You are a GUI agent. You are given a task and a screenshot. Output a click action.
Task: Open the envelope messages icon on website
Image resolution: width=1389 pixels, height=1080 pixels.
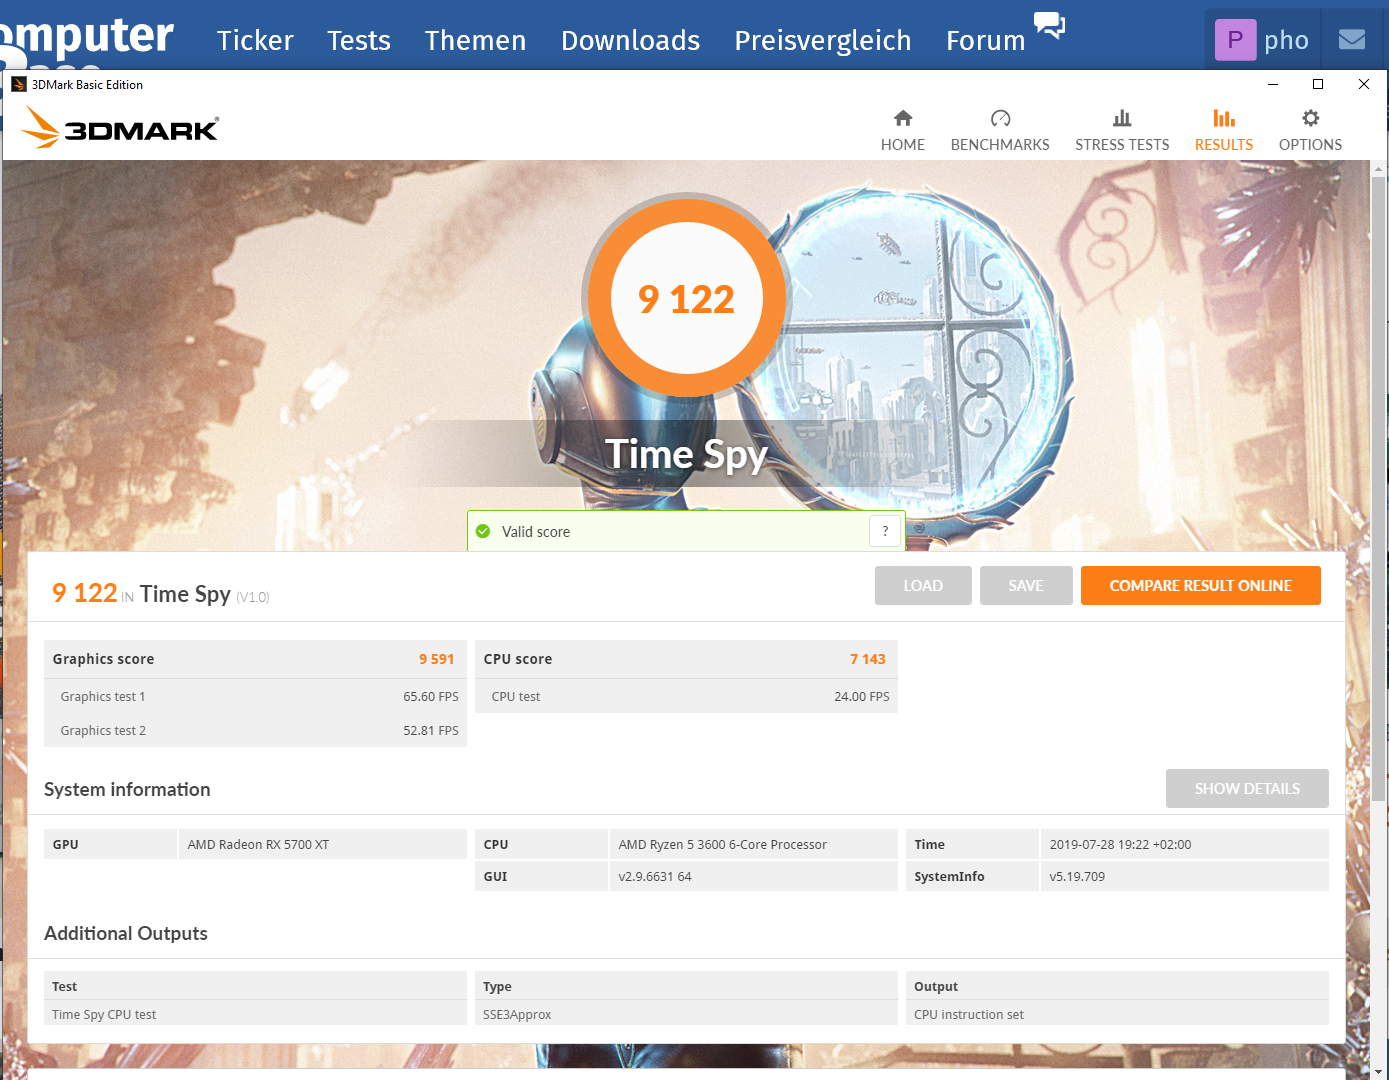(x=1352, y=39)
